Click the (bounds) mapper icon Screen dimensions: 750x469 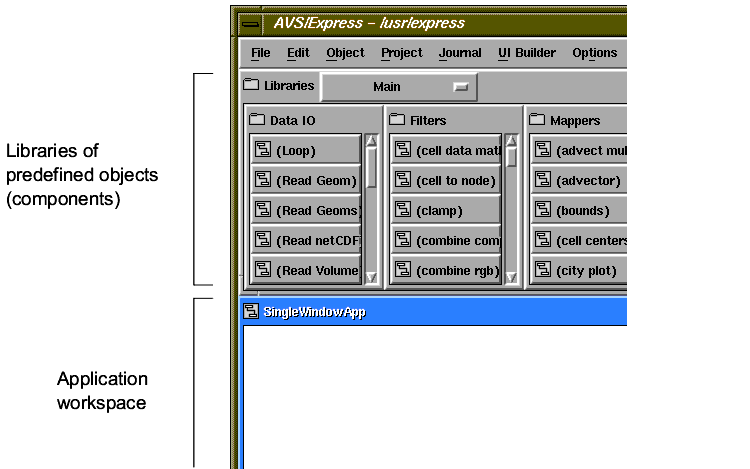coord(543,210)
